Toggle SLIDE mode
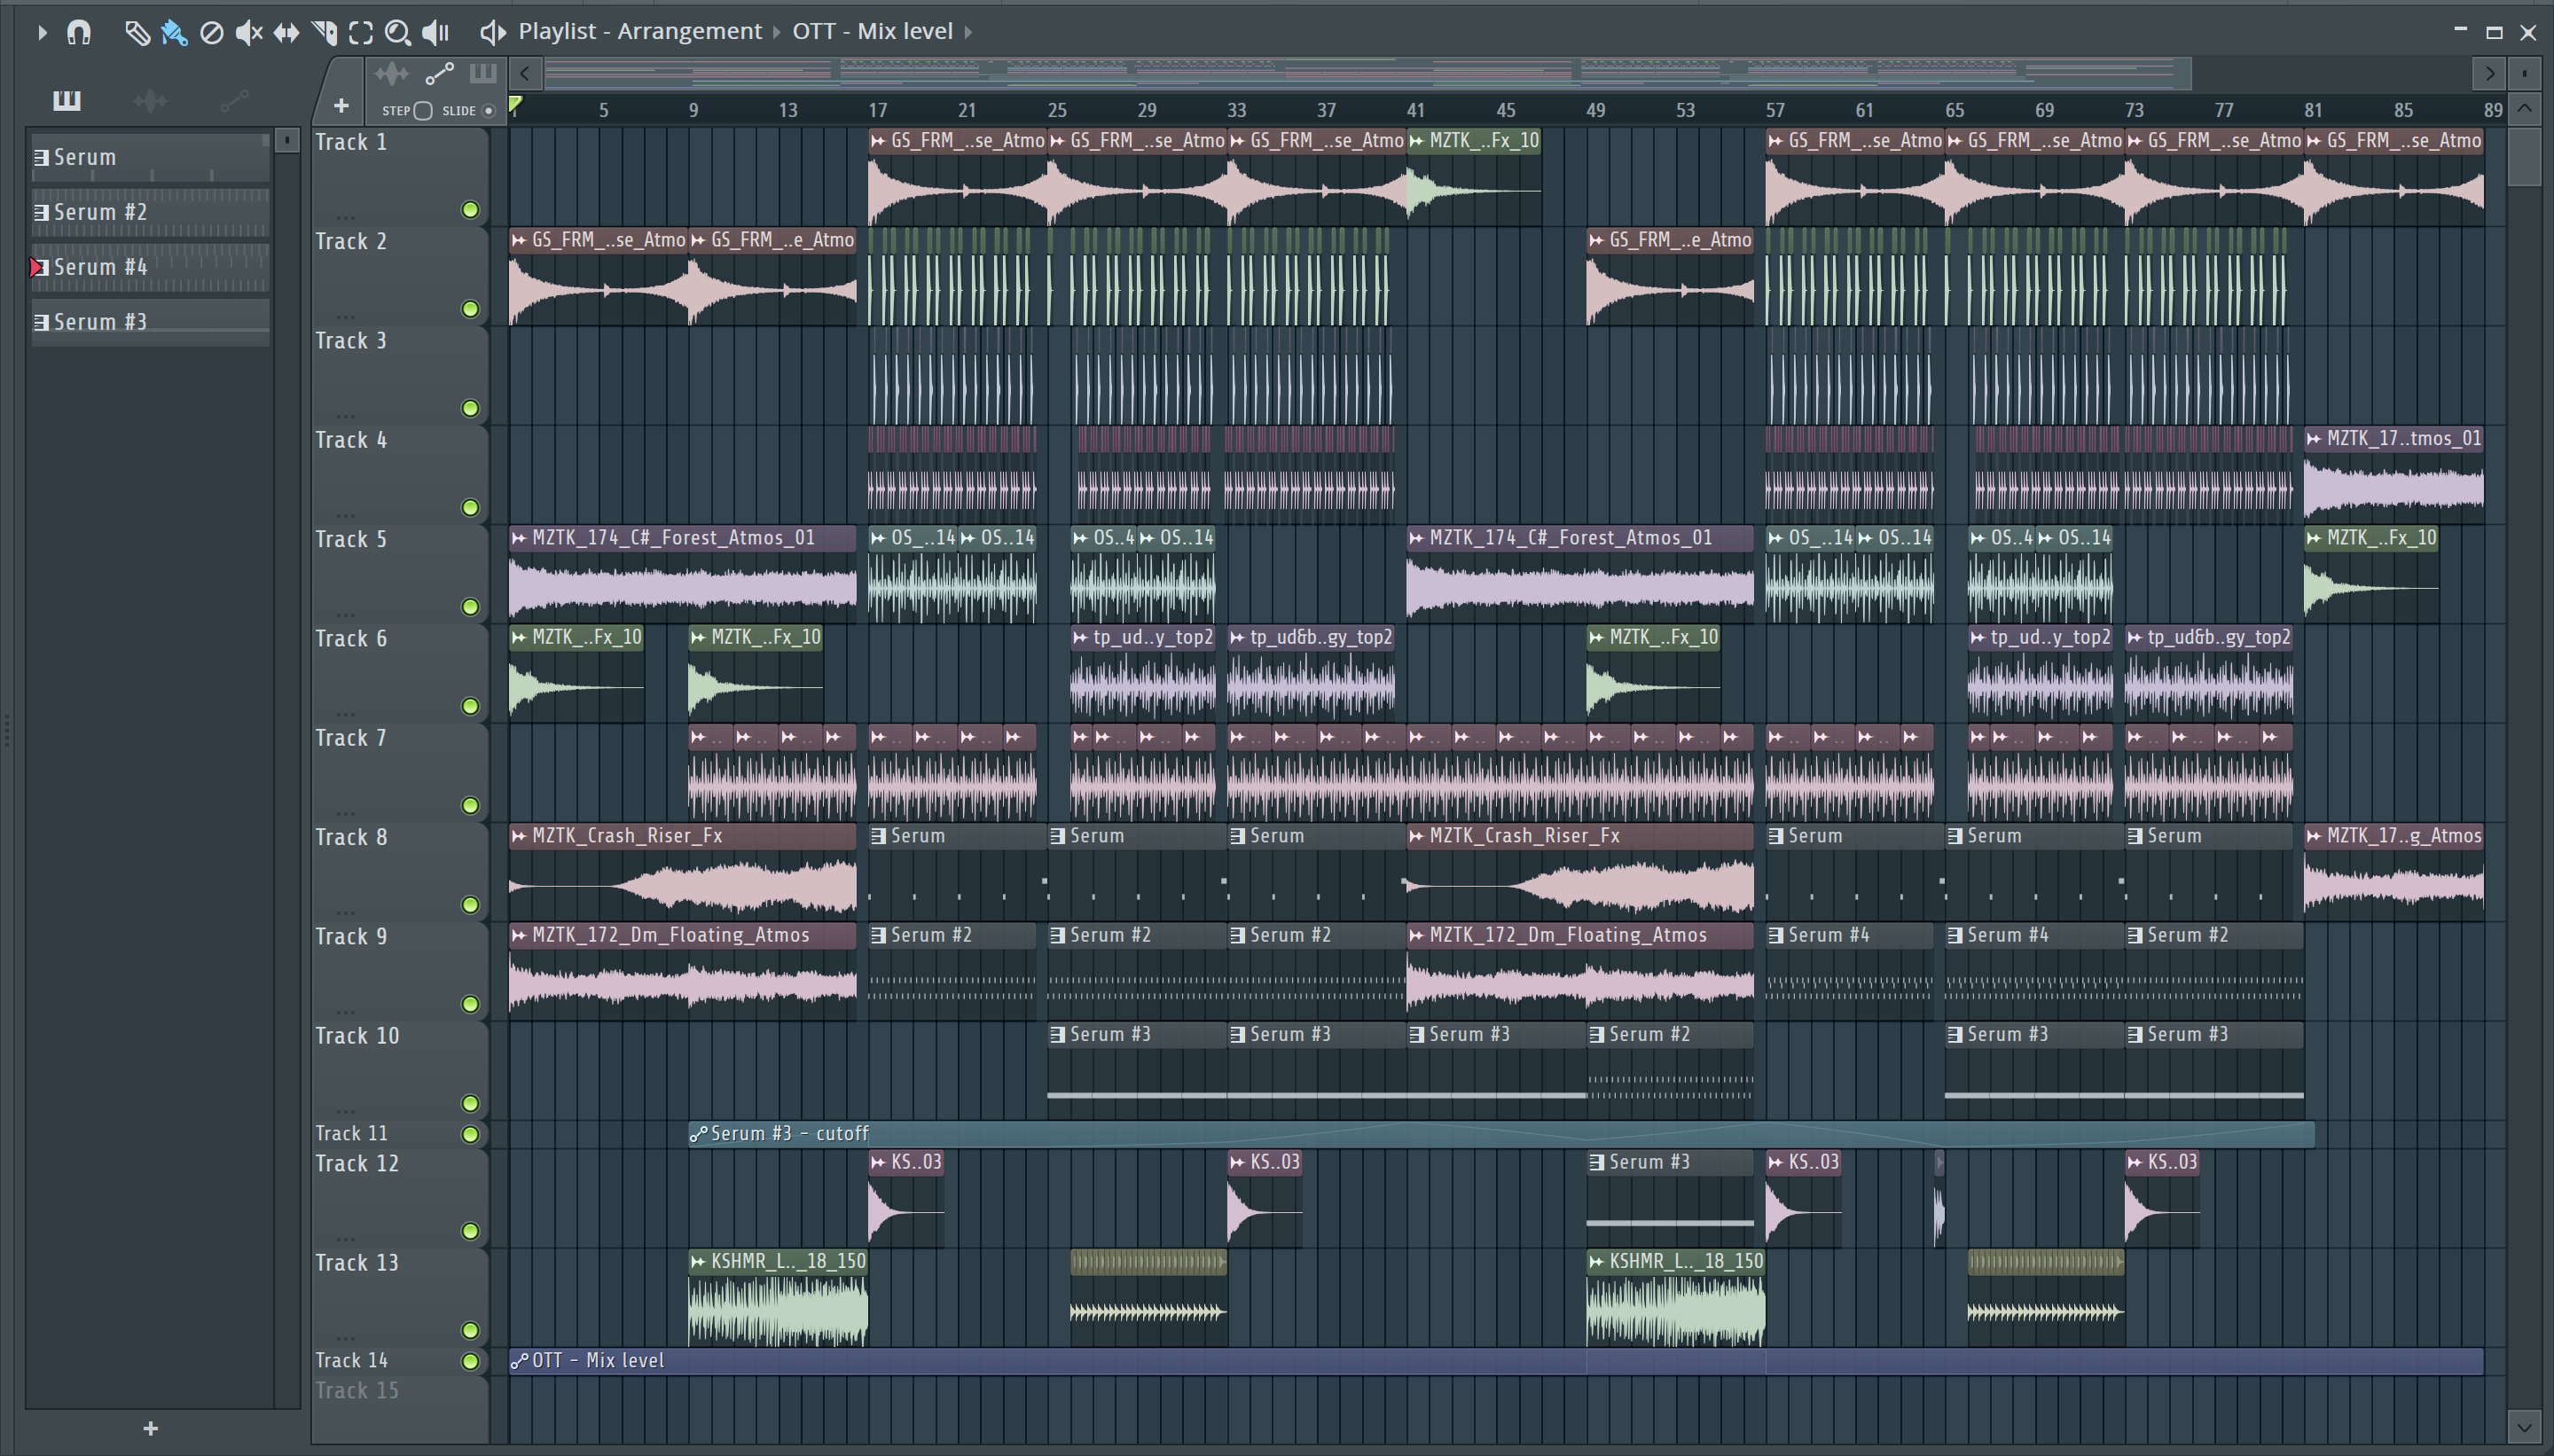The image size is (2554, 1456). click(x=488, y=110)
